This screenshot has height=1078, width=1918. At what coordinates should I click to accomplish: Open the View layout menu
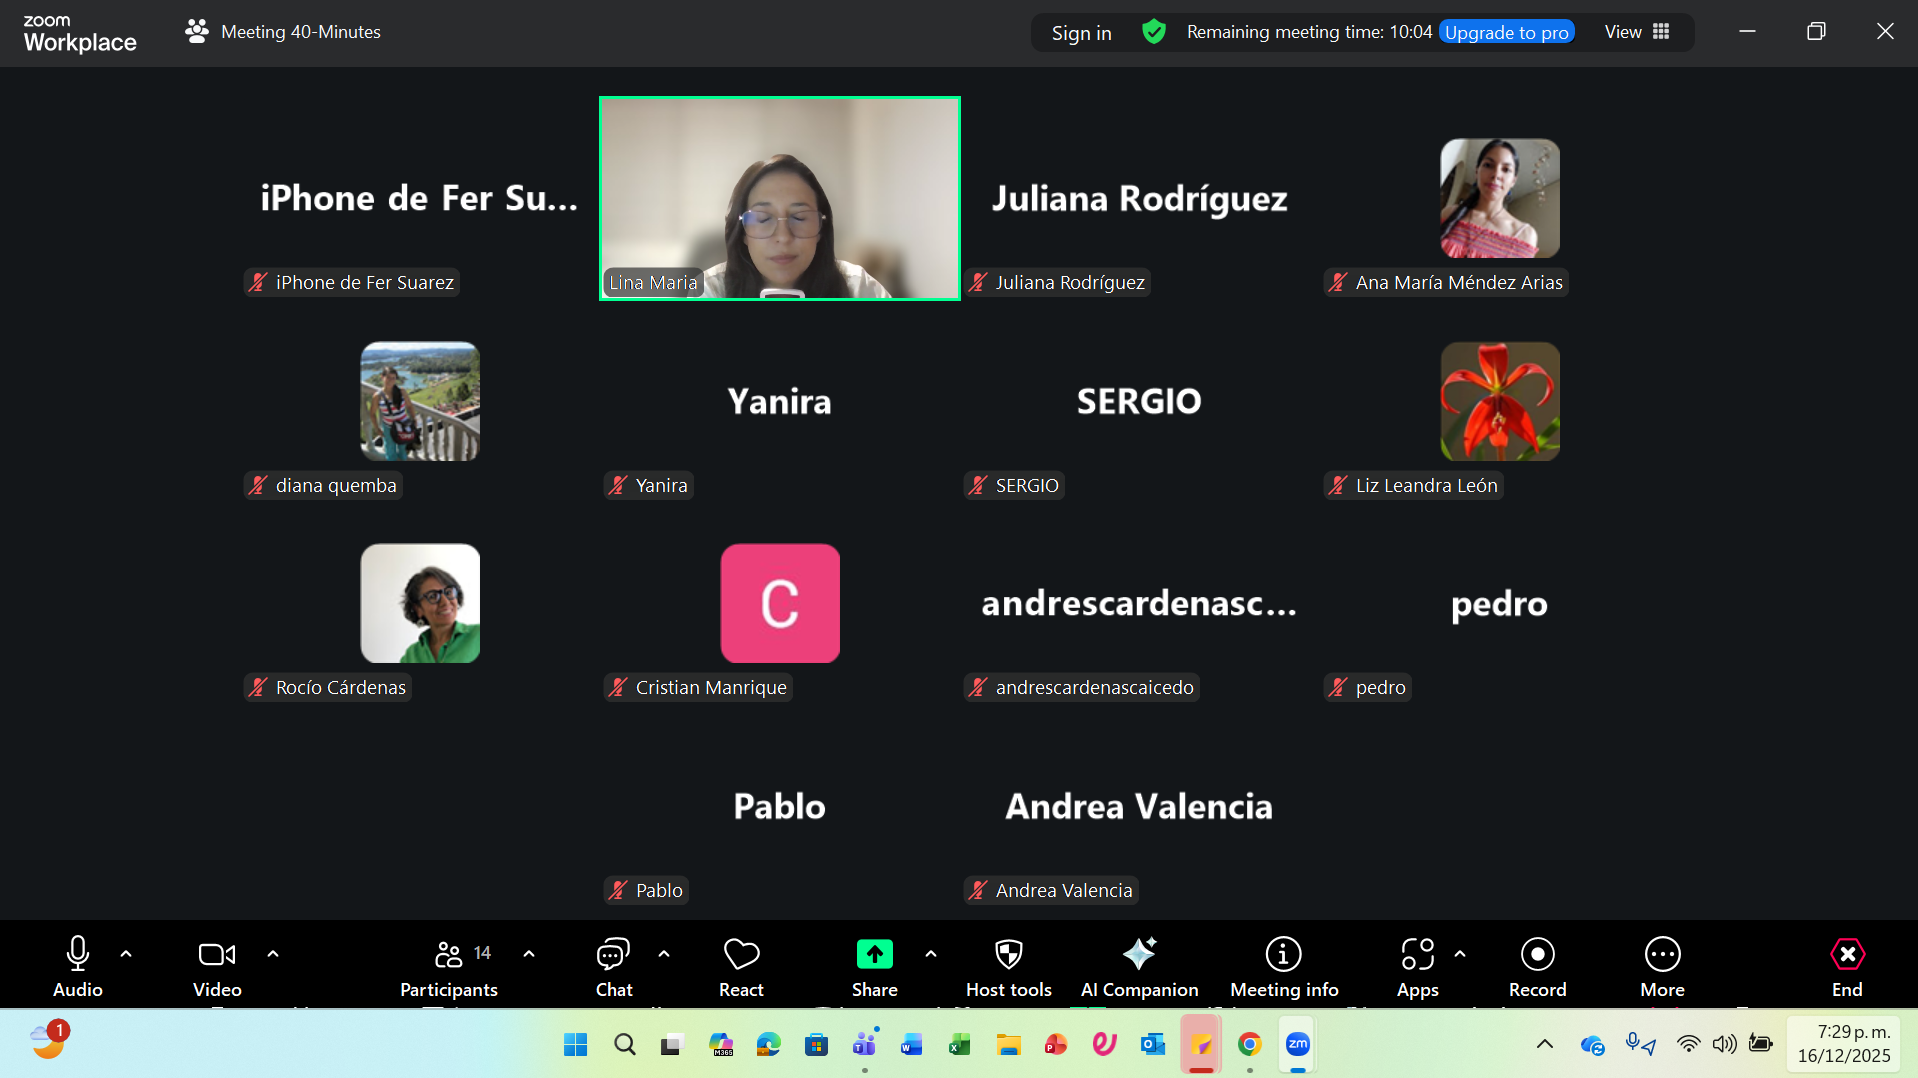tap(1637, 32)
